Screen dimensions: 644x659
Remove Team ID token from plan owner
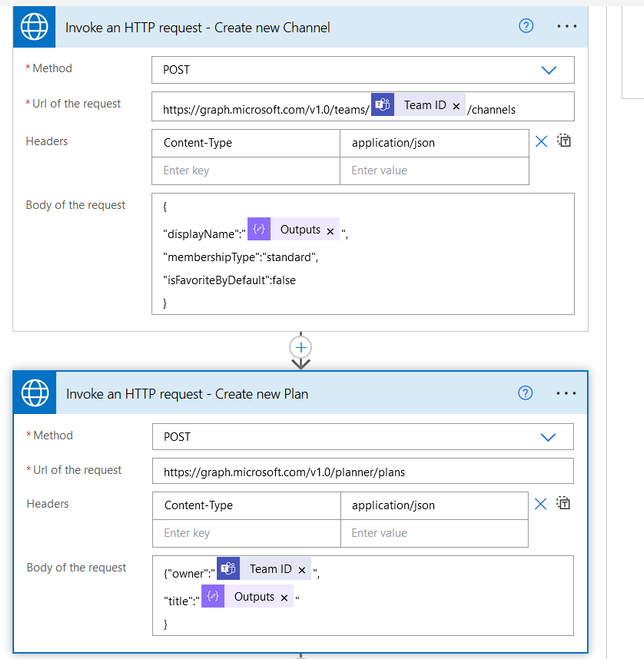[302, 570]
